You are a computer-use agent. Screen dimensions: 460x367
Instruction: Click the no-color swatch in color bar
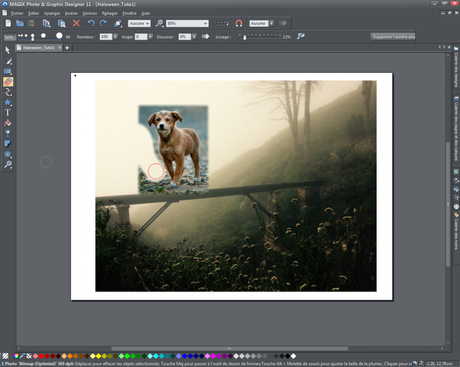coord(29,356)
